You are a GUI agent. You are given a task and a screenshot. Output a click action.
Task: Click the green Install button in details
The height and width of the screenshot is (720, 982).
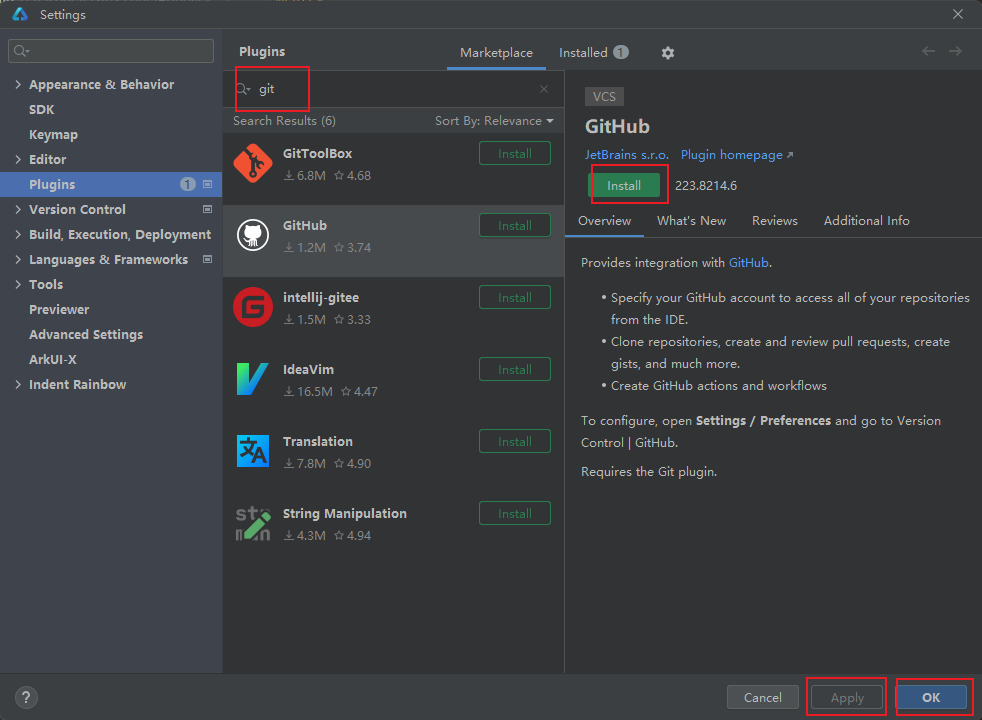624,185
